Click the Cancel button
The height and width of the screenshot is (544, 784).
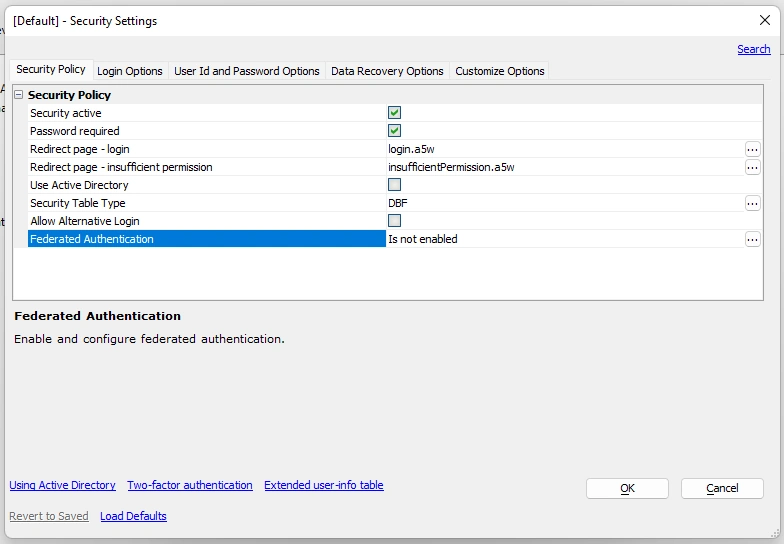point(722,488)
